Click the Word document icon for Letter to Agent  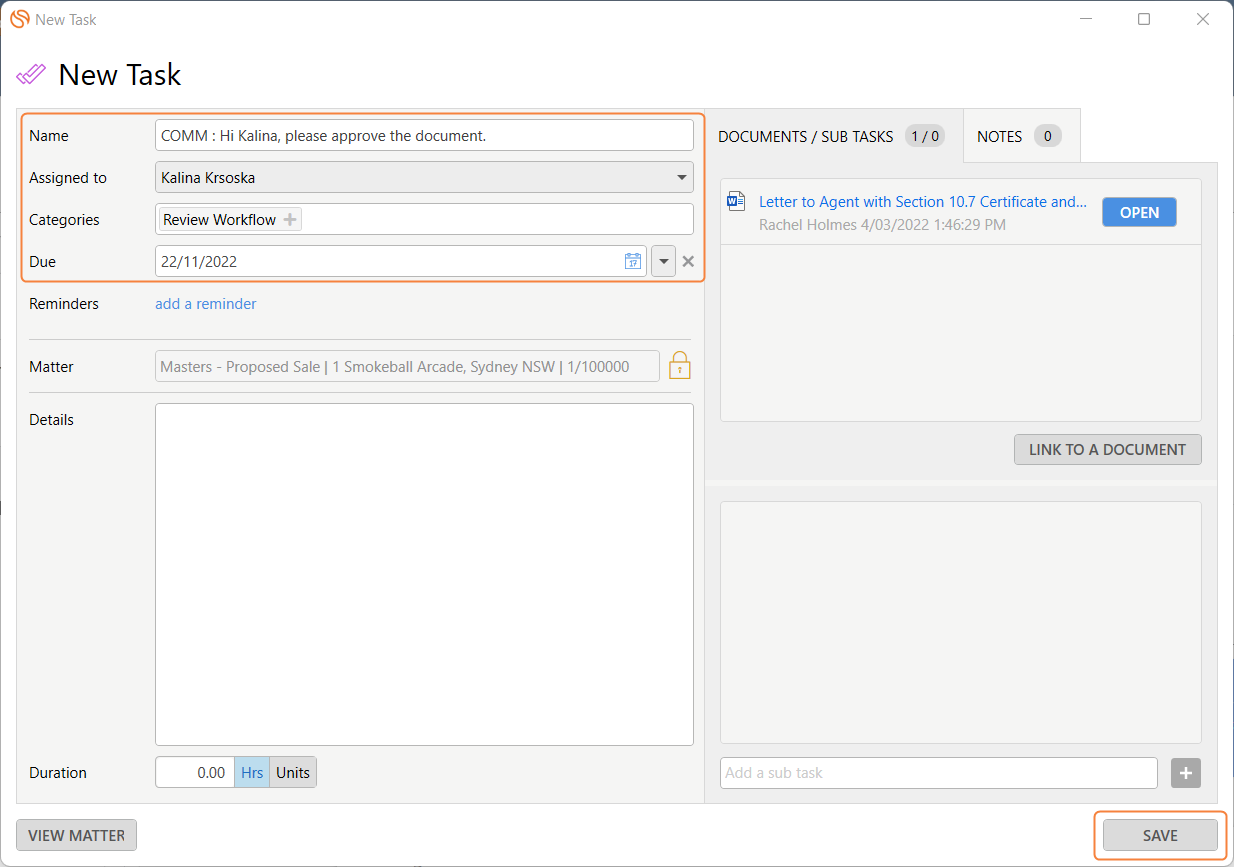[736, 202]
